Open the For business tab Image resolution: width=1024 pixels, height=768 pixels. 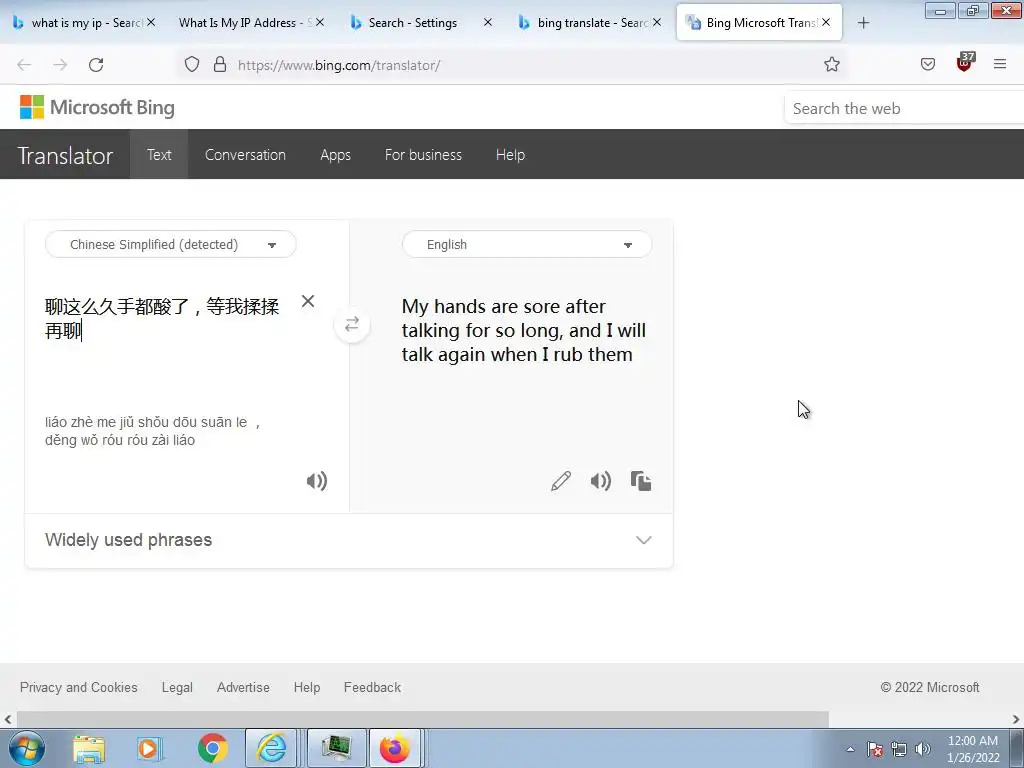click(x=423, y=155)
